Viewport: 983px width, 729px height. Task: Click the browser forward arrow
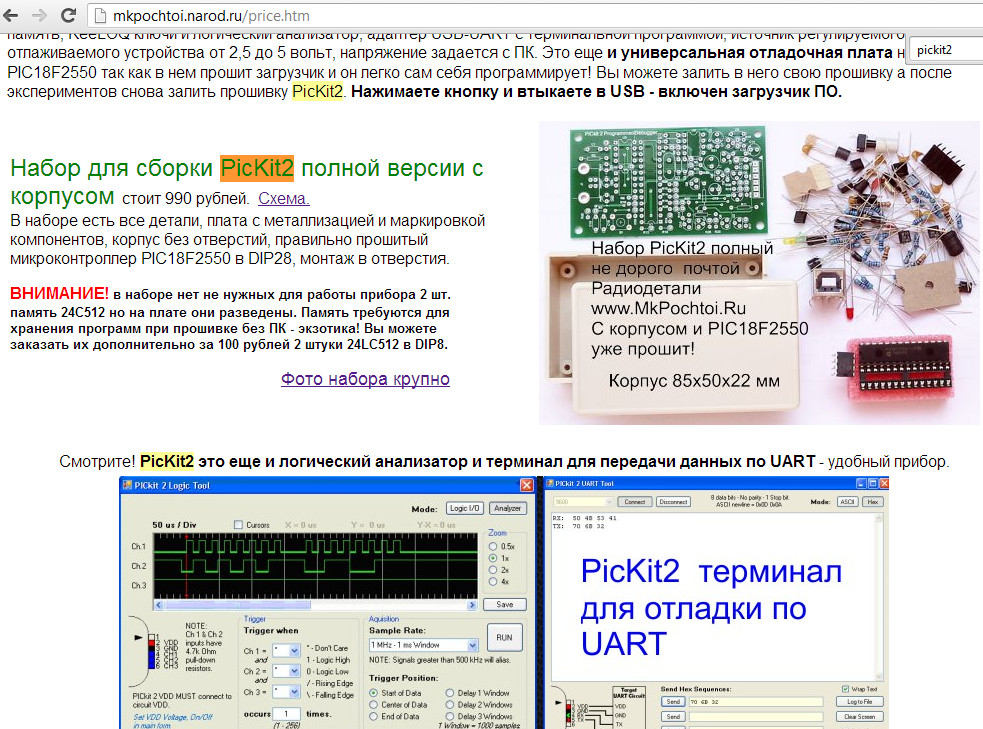[x=40, y=15]
